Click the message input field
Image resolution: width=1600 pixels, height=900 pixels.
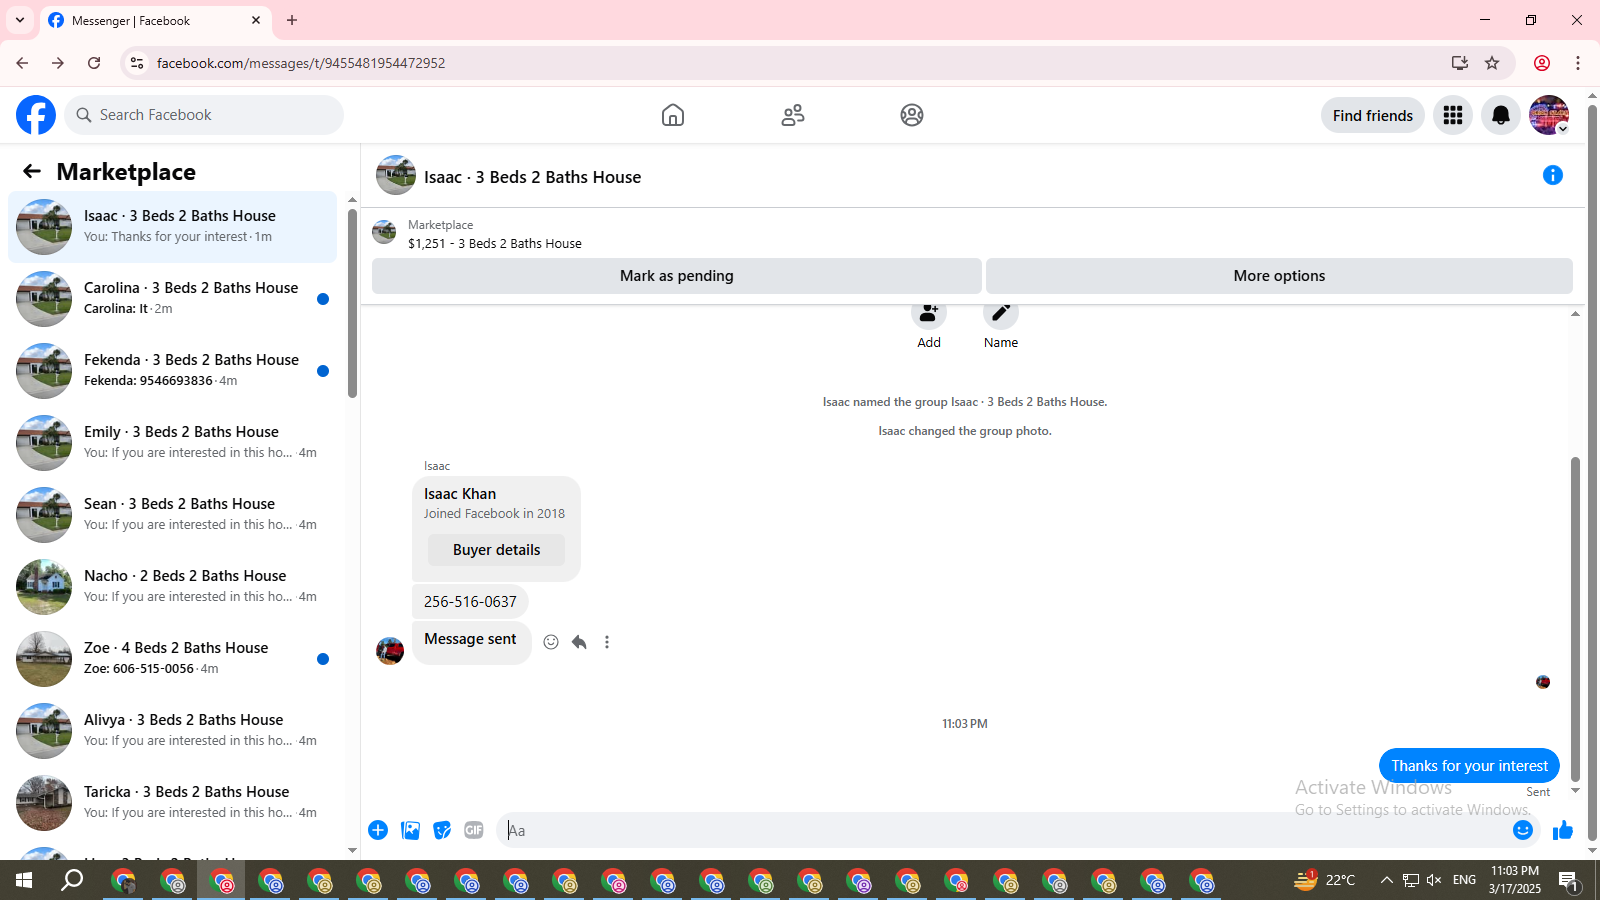pyautogui.click(x=1005, y=830)
